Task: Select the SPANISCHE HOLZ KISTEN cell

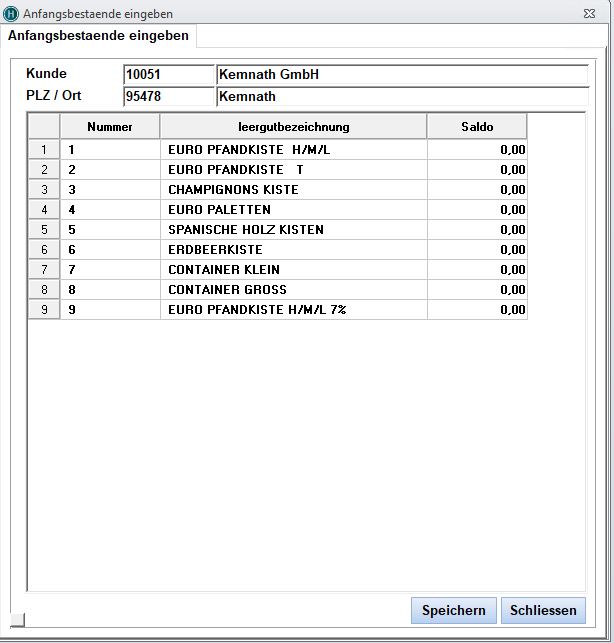Action: [293, 230]
